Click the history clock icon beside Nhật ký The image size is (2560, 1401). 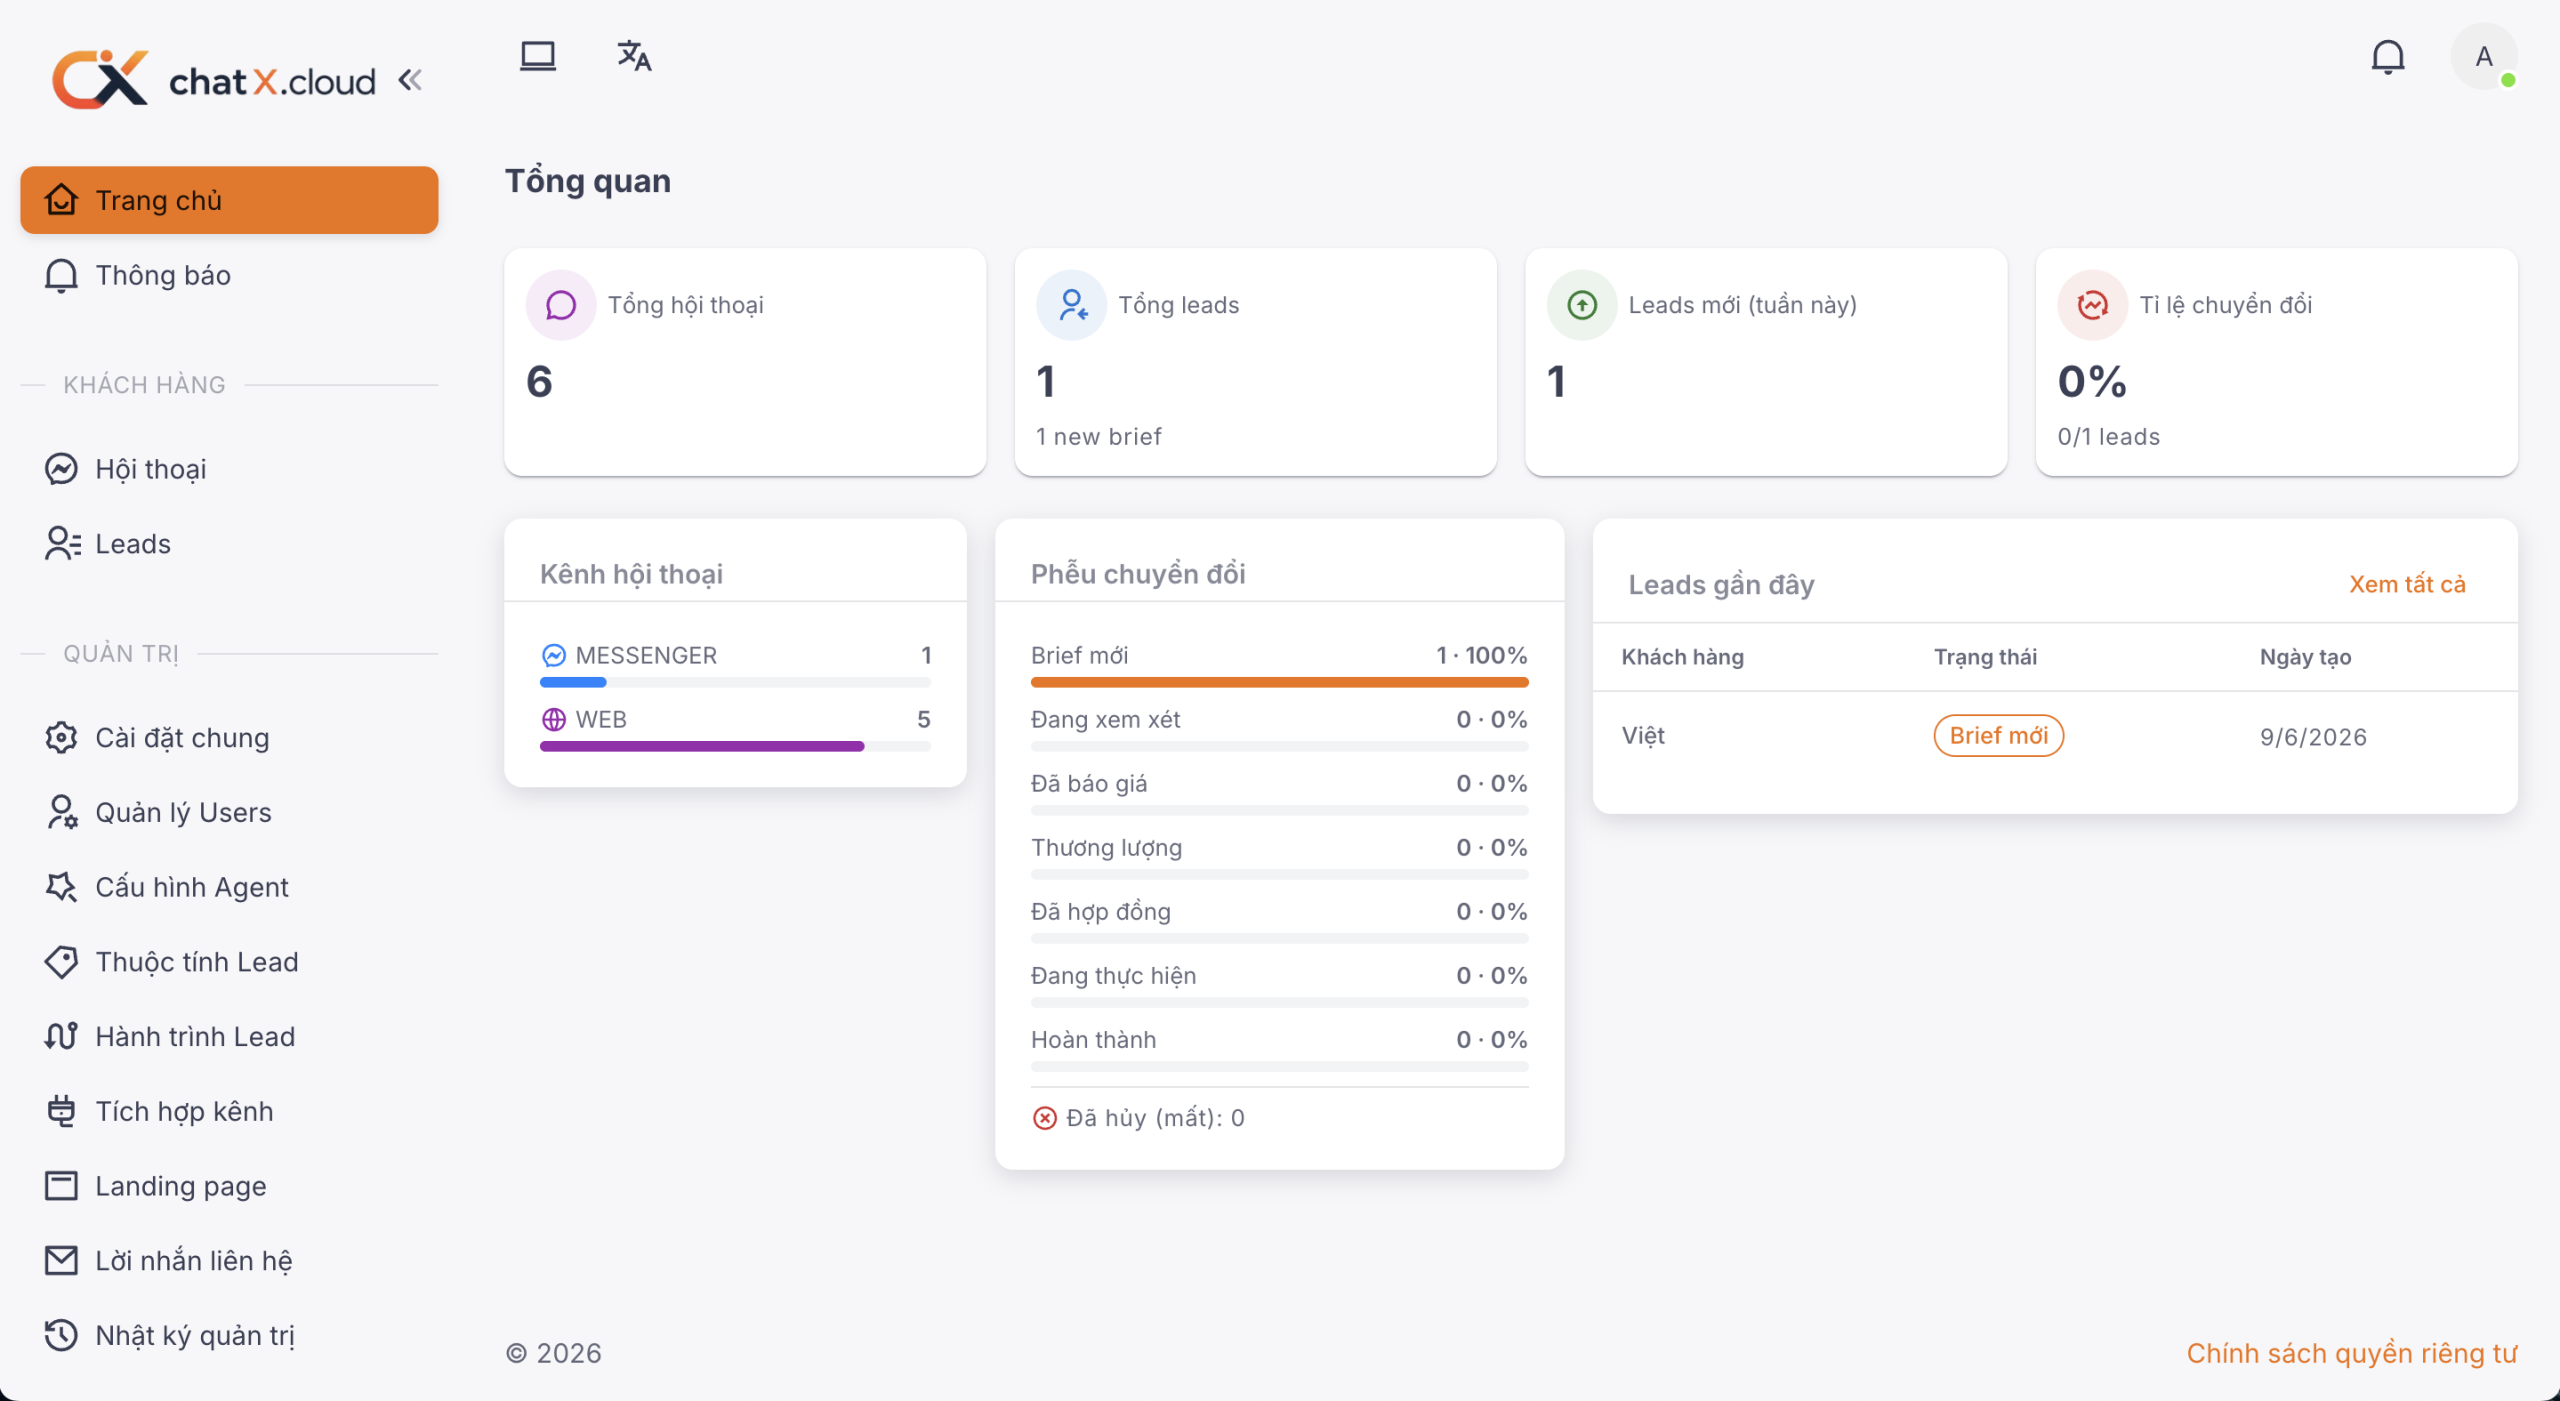coord(61,1336)
